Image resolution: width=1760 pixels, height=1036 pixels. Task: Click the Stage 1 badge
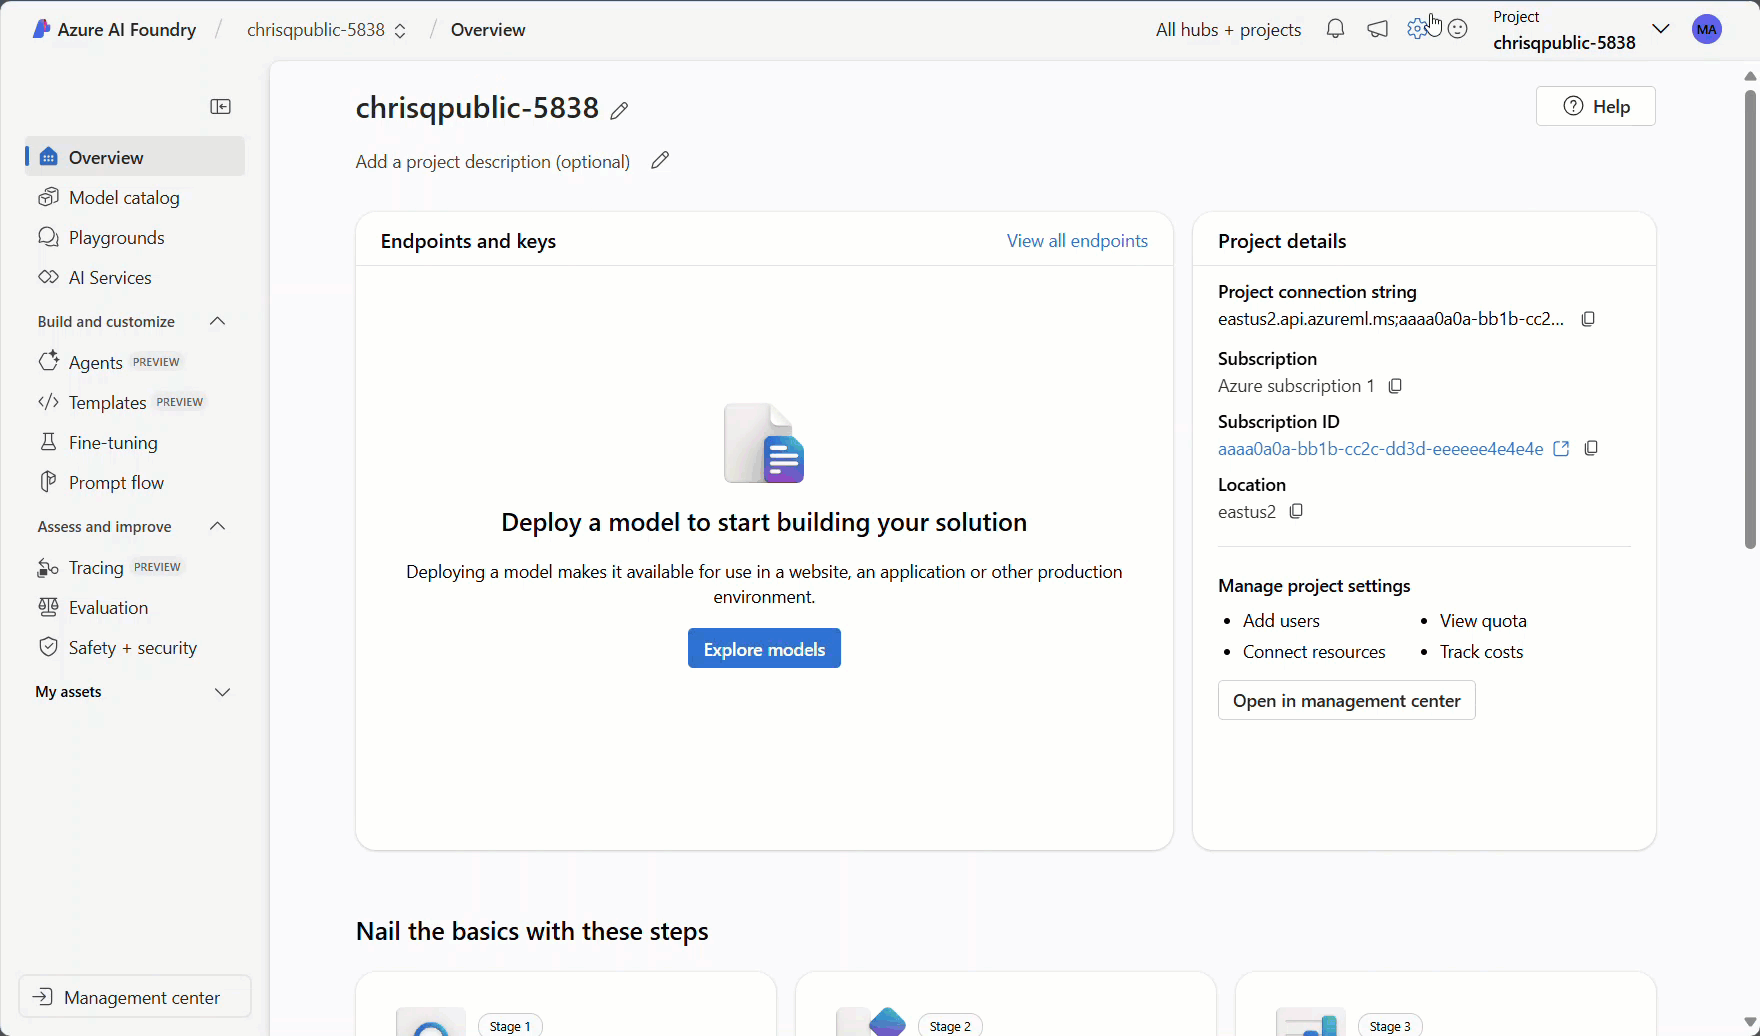pyautogui.click(x=510, y=1026)
